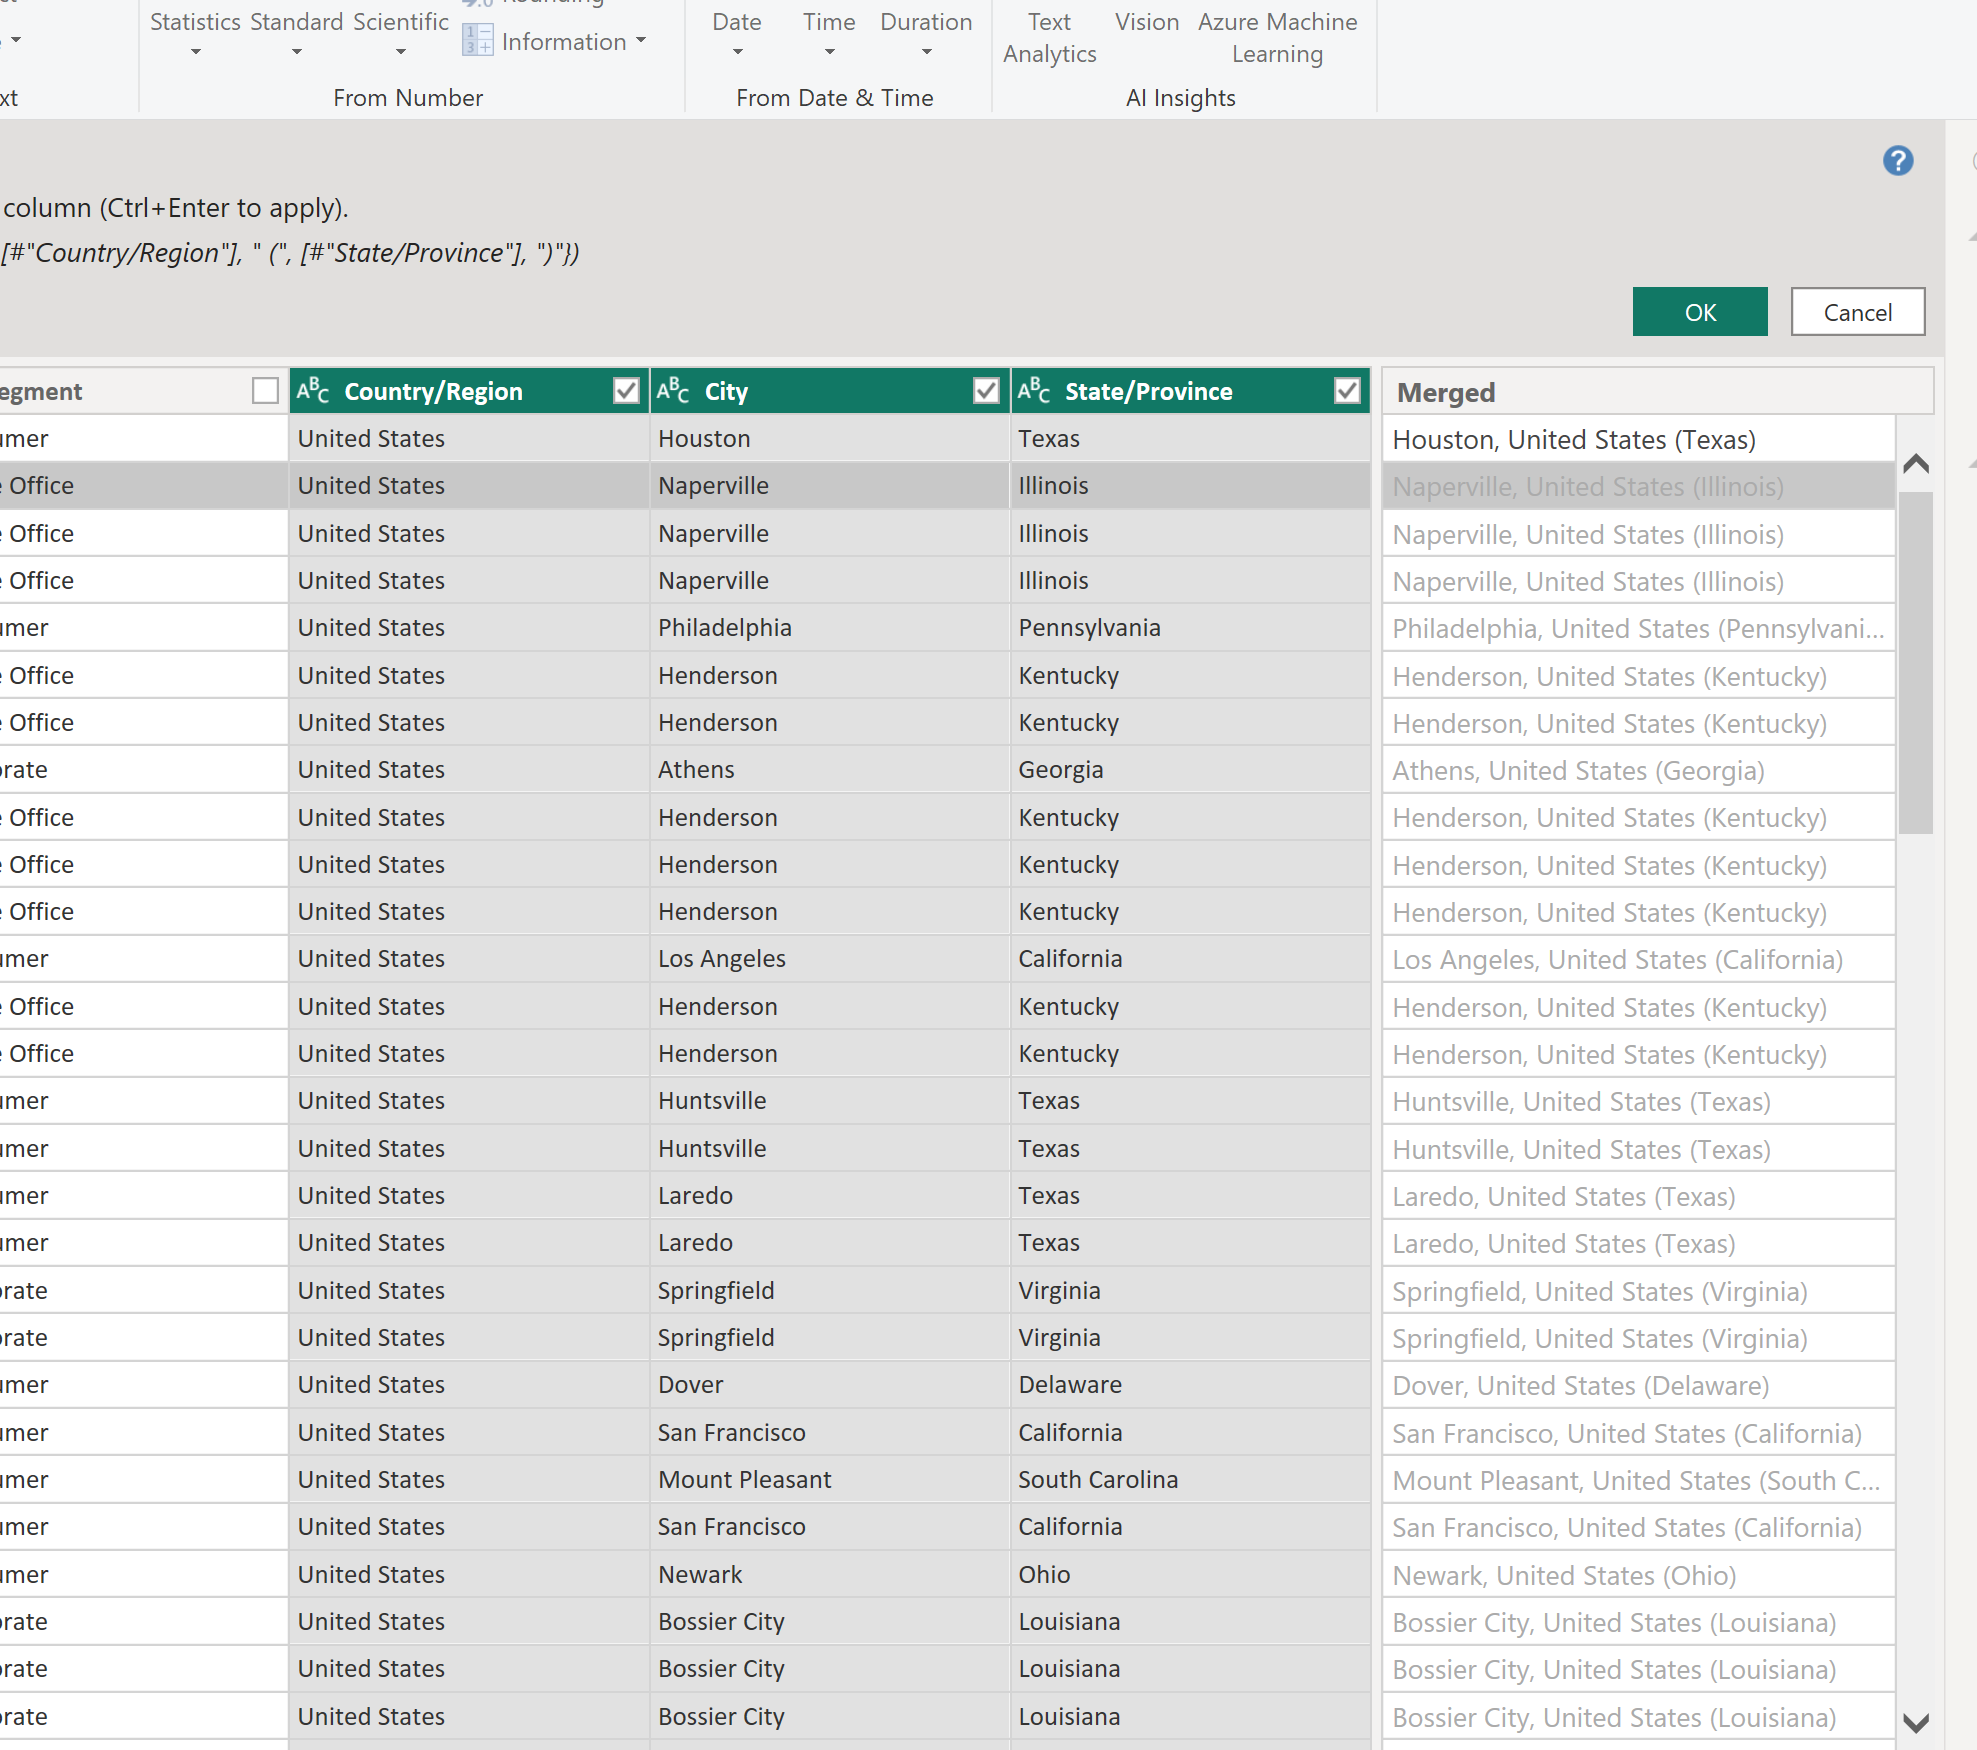Click the ABC type icon for City column
The image size is (1977, 1750).
673,391
